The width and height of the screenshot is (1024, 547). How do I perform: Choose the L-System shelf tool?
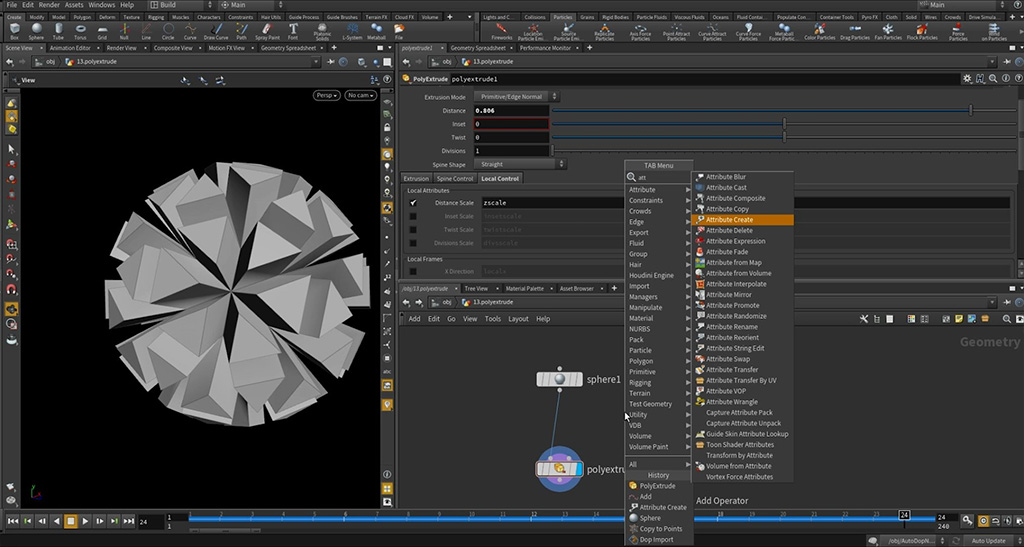352,31
